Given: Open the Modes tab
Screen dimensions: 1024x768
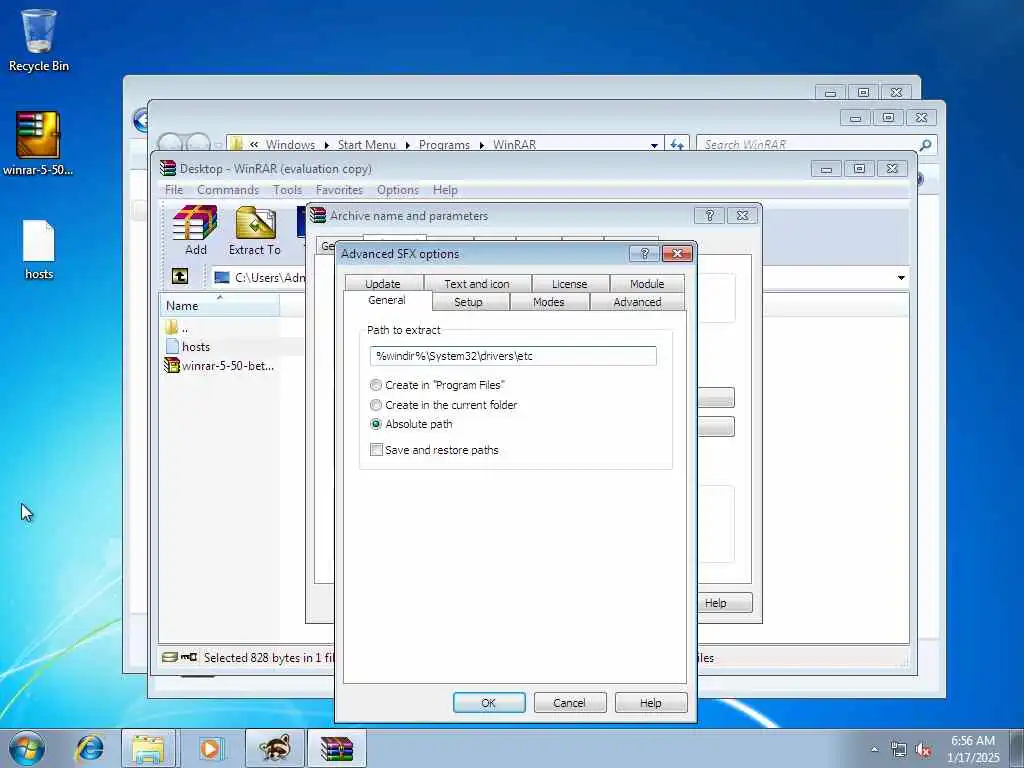Looking at the screenshot, I should tap(549, 302).
